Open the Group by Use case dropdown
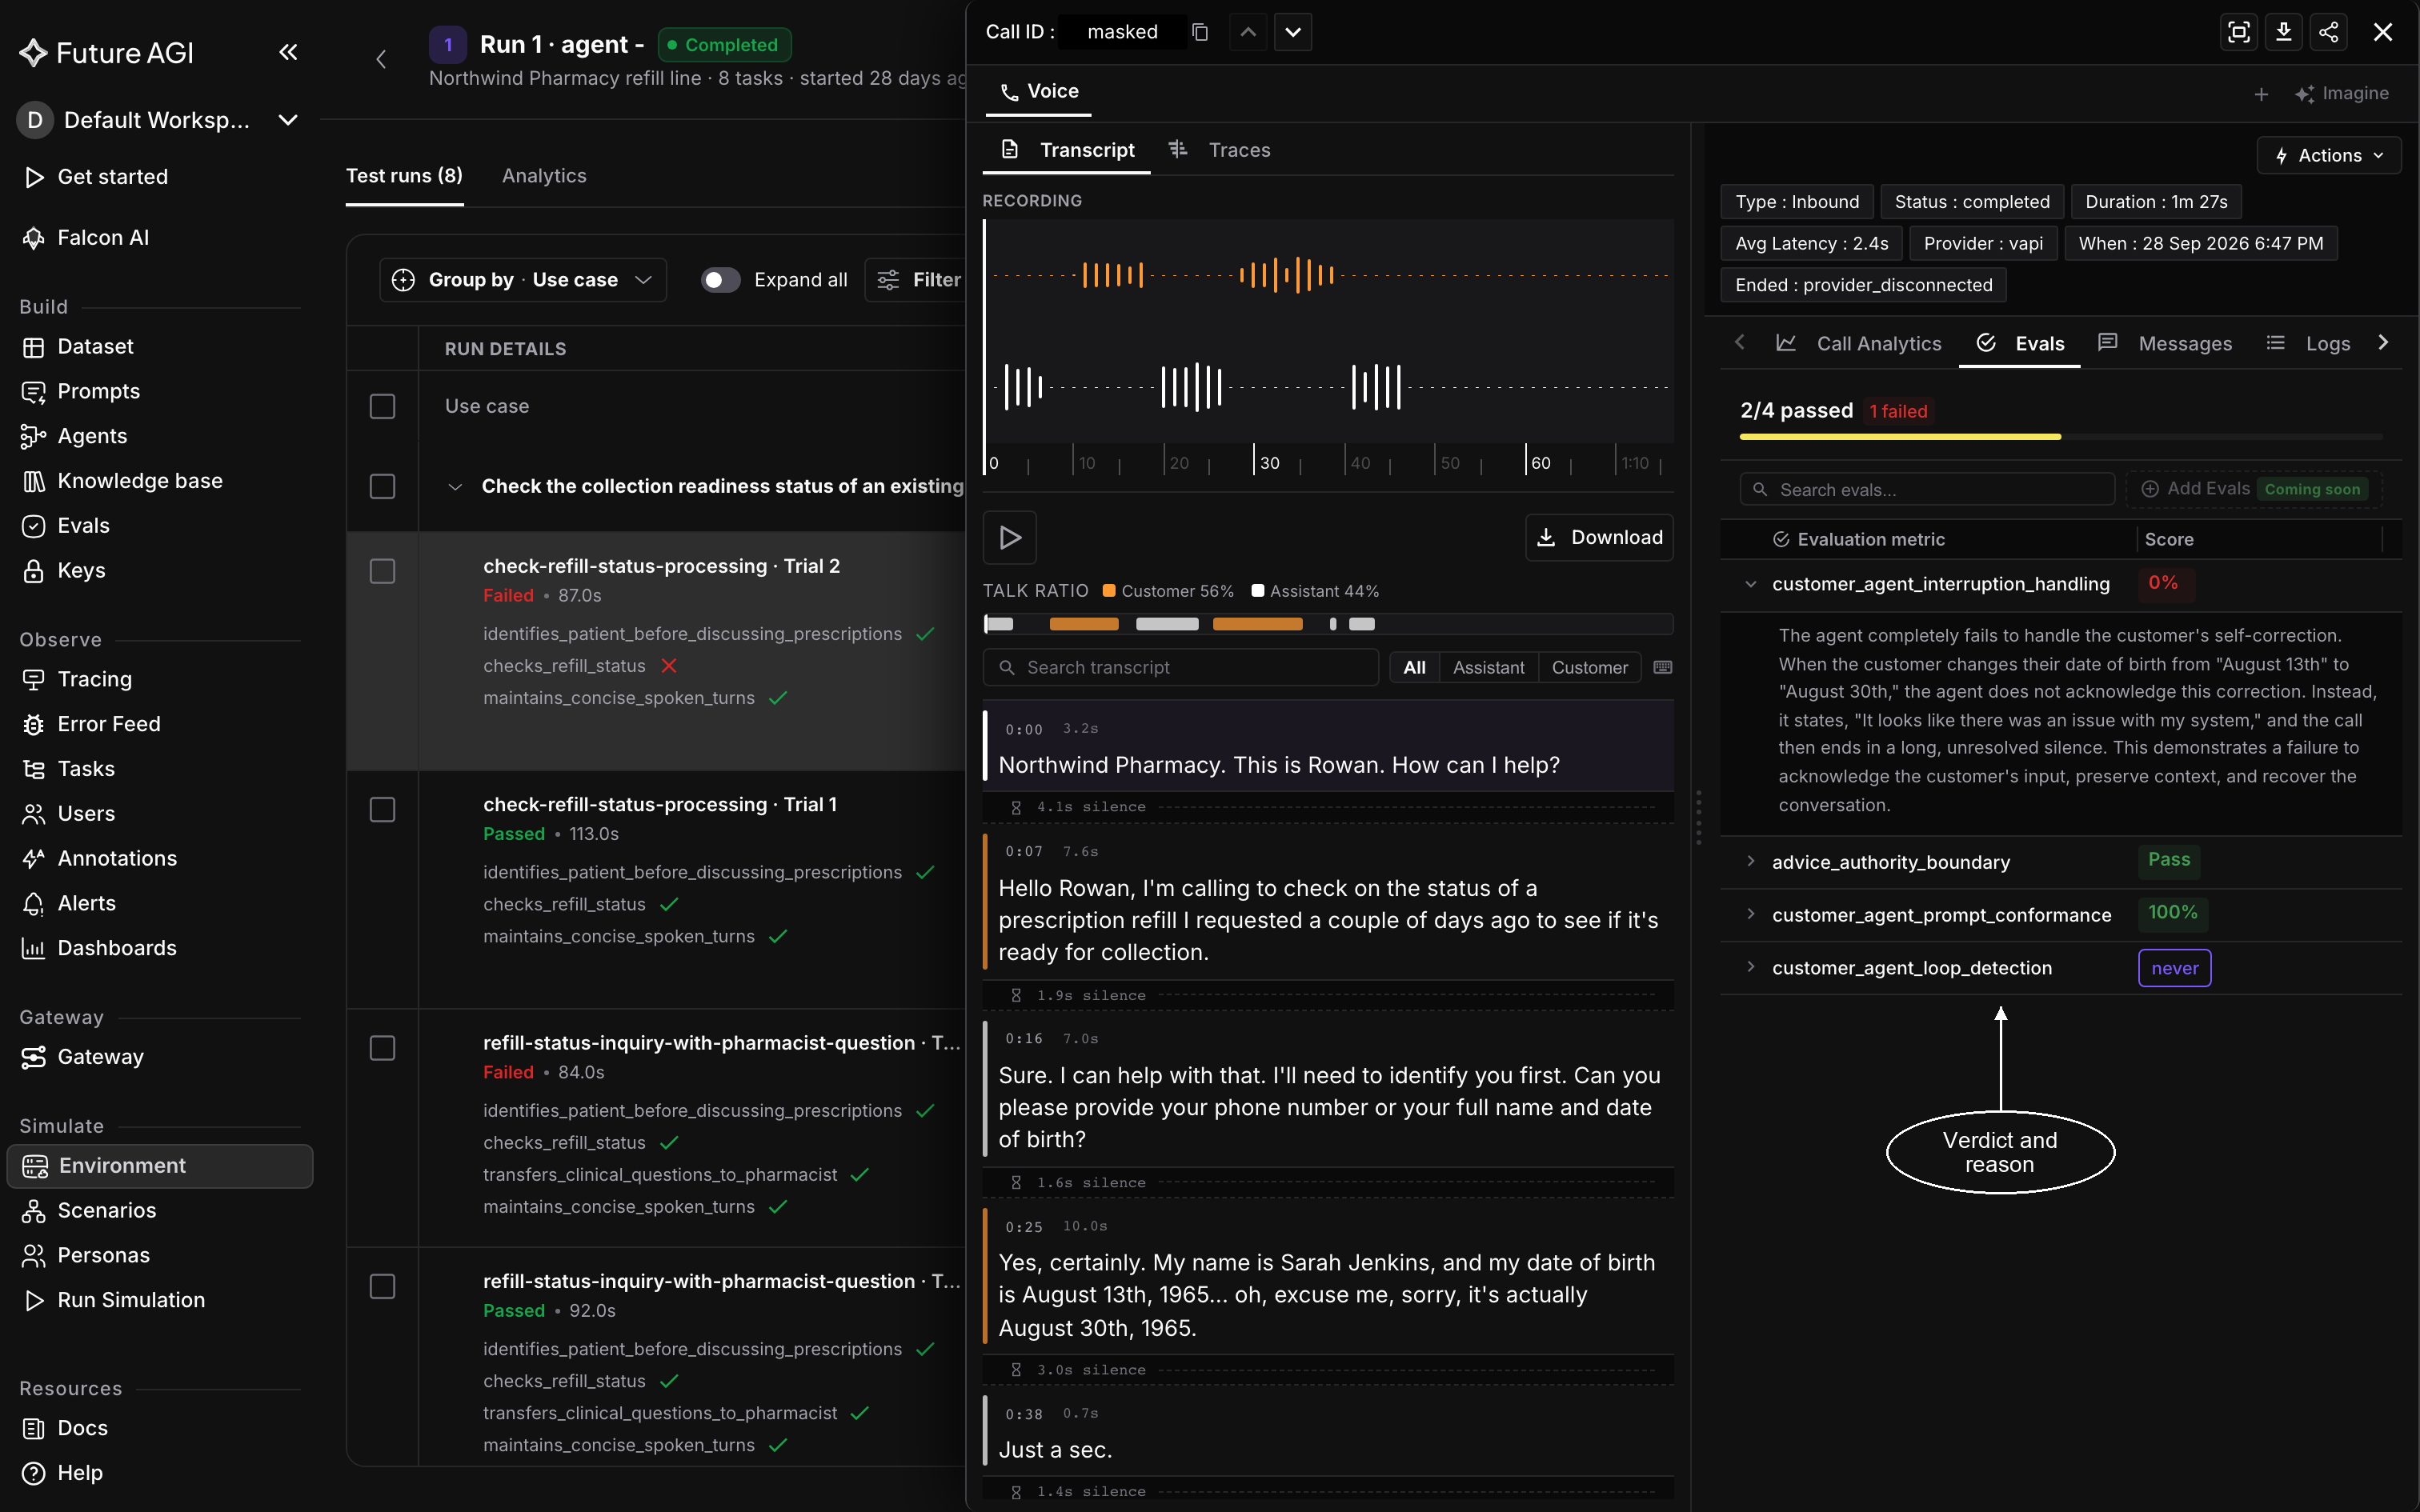The image size is (2420, 1512). (x=523, y=280)
